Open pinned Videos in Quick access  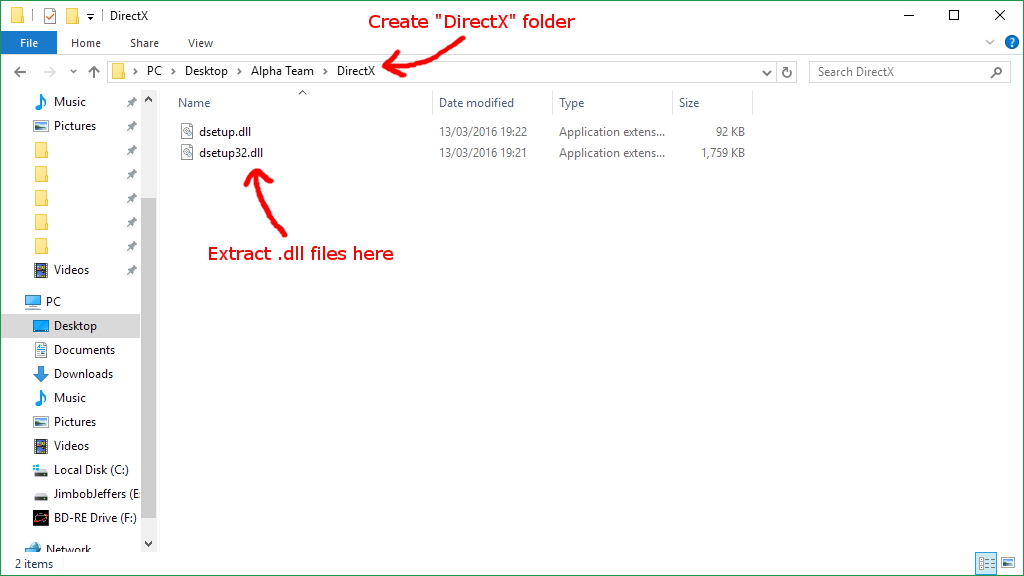pyautogui.click(x=71, y=270)
